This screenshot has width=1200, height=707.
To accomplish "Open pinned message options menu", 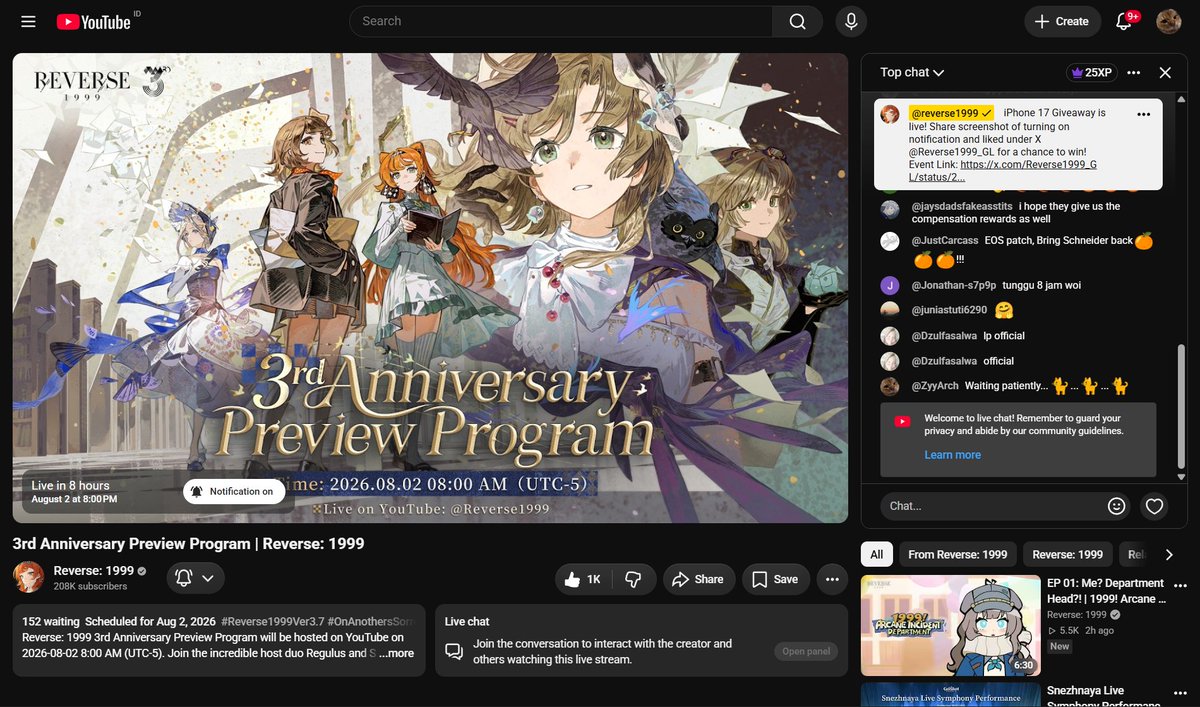I will coord(1143,114).
